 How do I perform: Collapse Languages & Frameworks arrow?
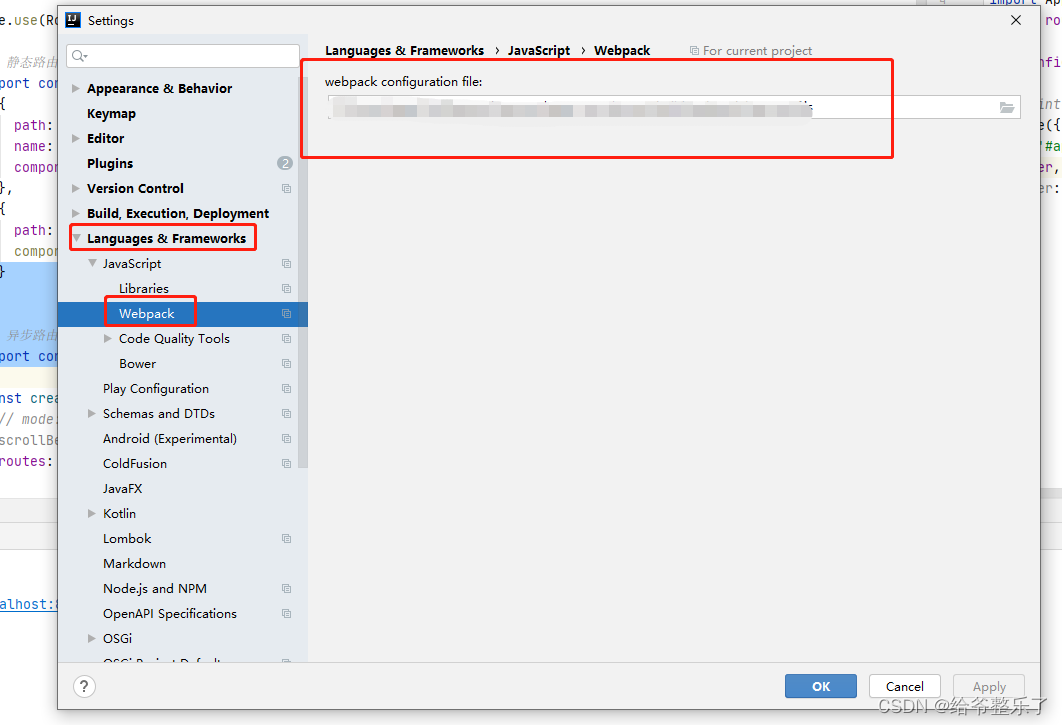pyautogui.click(x=77, y=239)
